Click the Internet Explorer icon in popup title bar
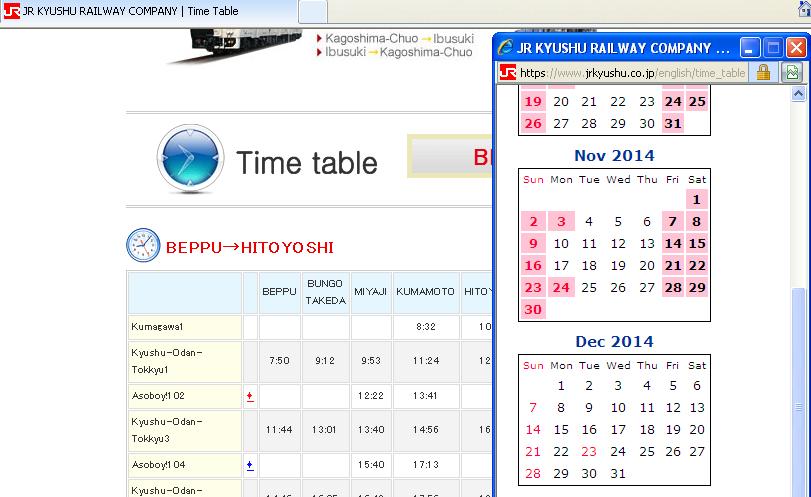 (505, 48)
